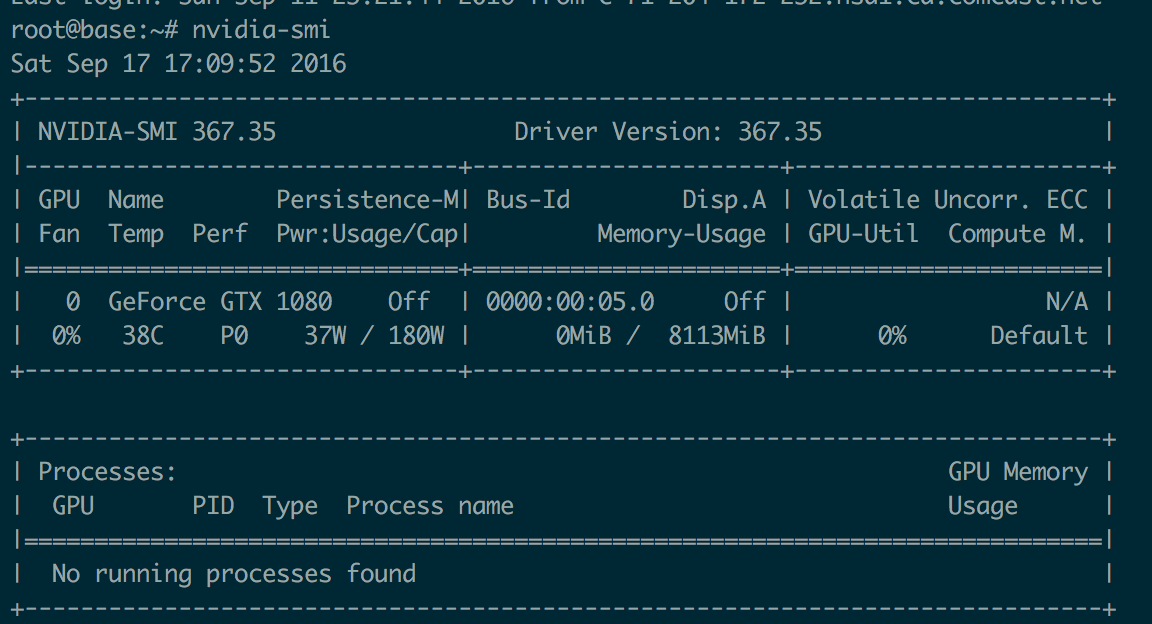
Task: Click the Processes: section label
Action: [x=108, y=472]
